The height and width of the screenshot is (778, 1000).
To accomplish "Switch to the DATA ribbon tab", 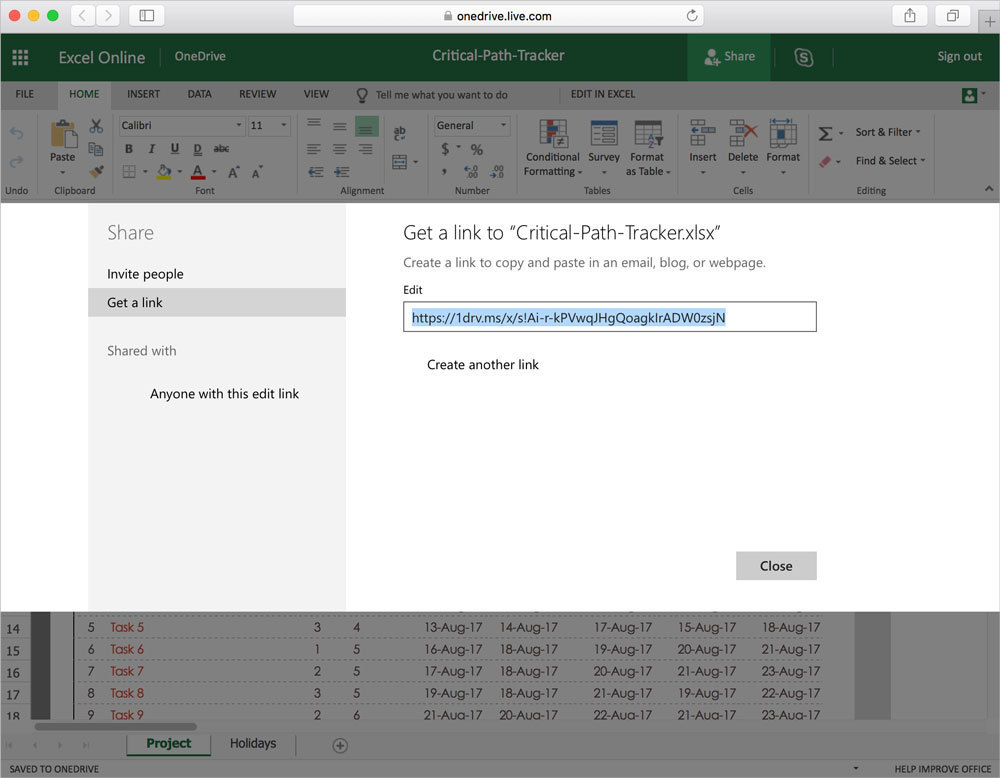I will [x=200, y=94].
